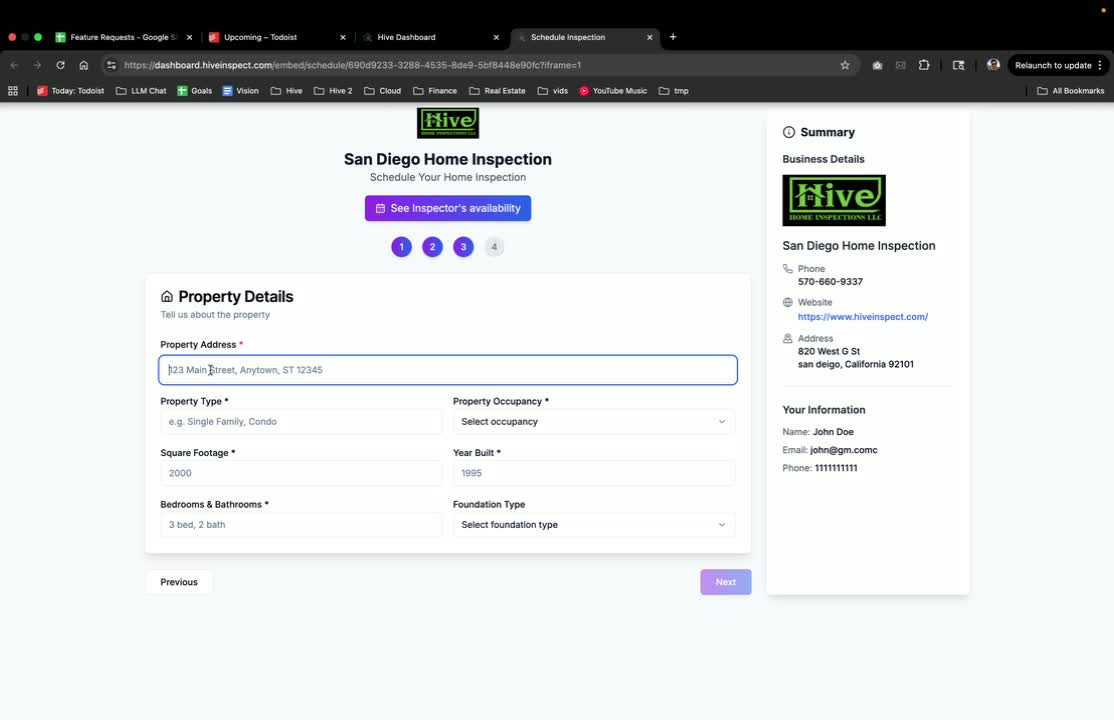Screen dimensions: 1114x720
Task: Open the vids bookmark folder
Action: click(x=553, y=91)
